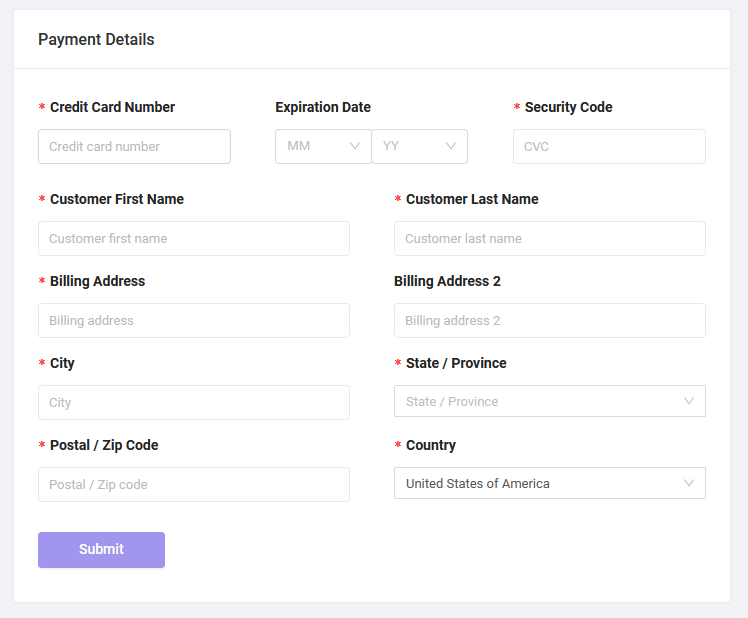748x618 pixels.
Task: Select the Billing address input
Action: coord(194,320)
